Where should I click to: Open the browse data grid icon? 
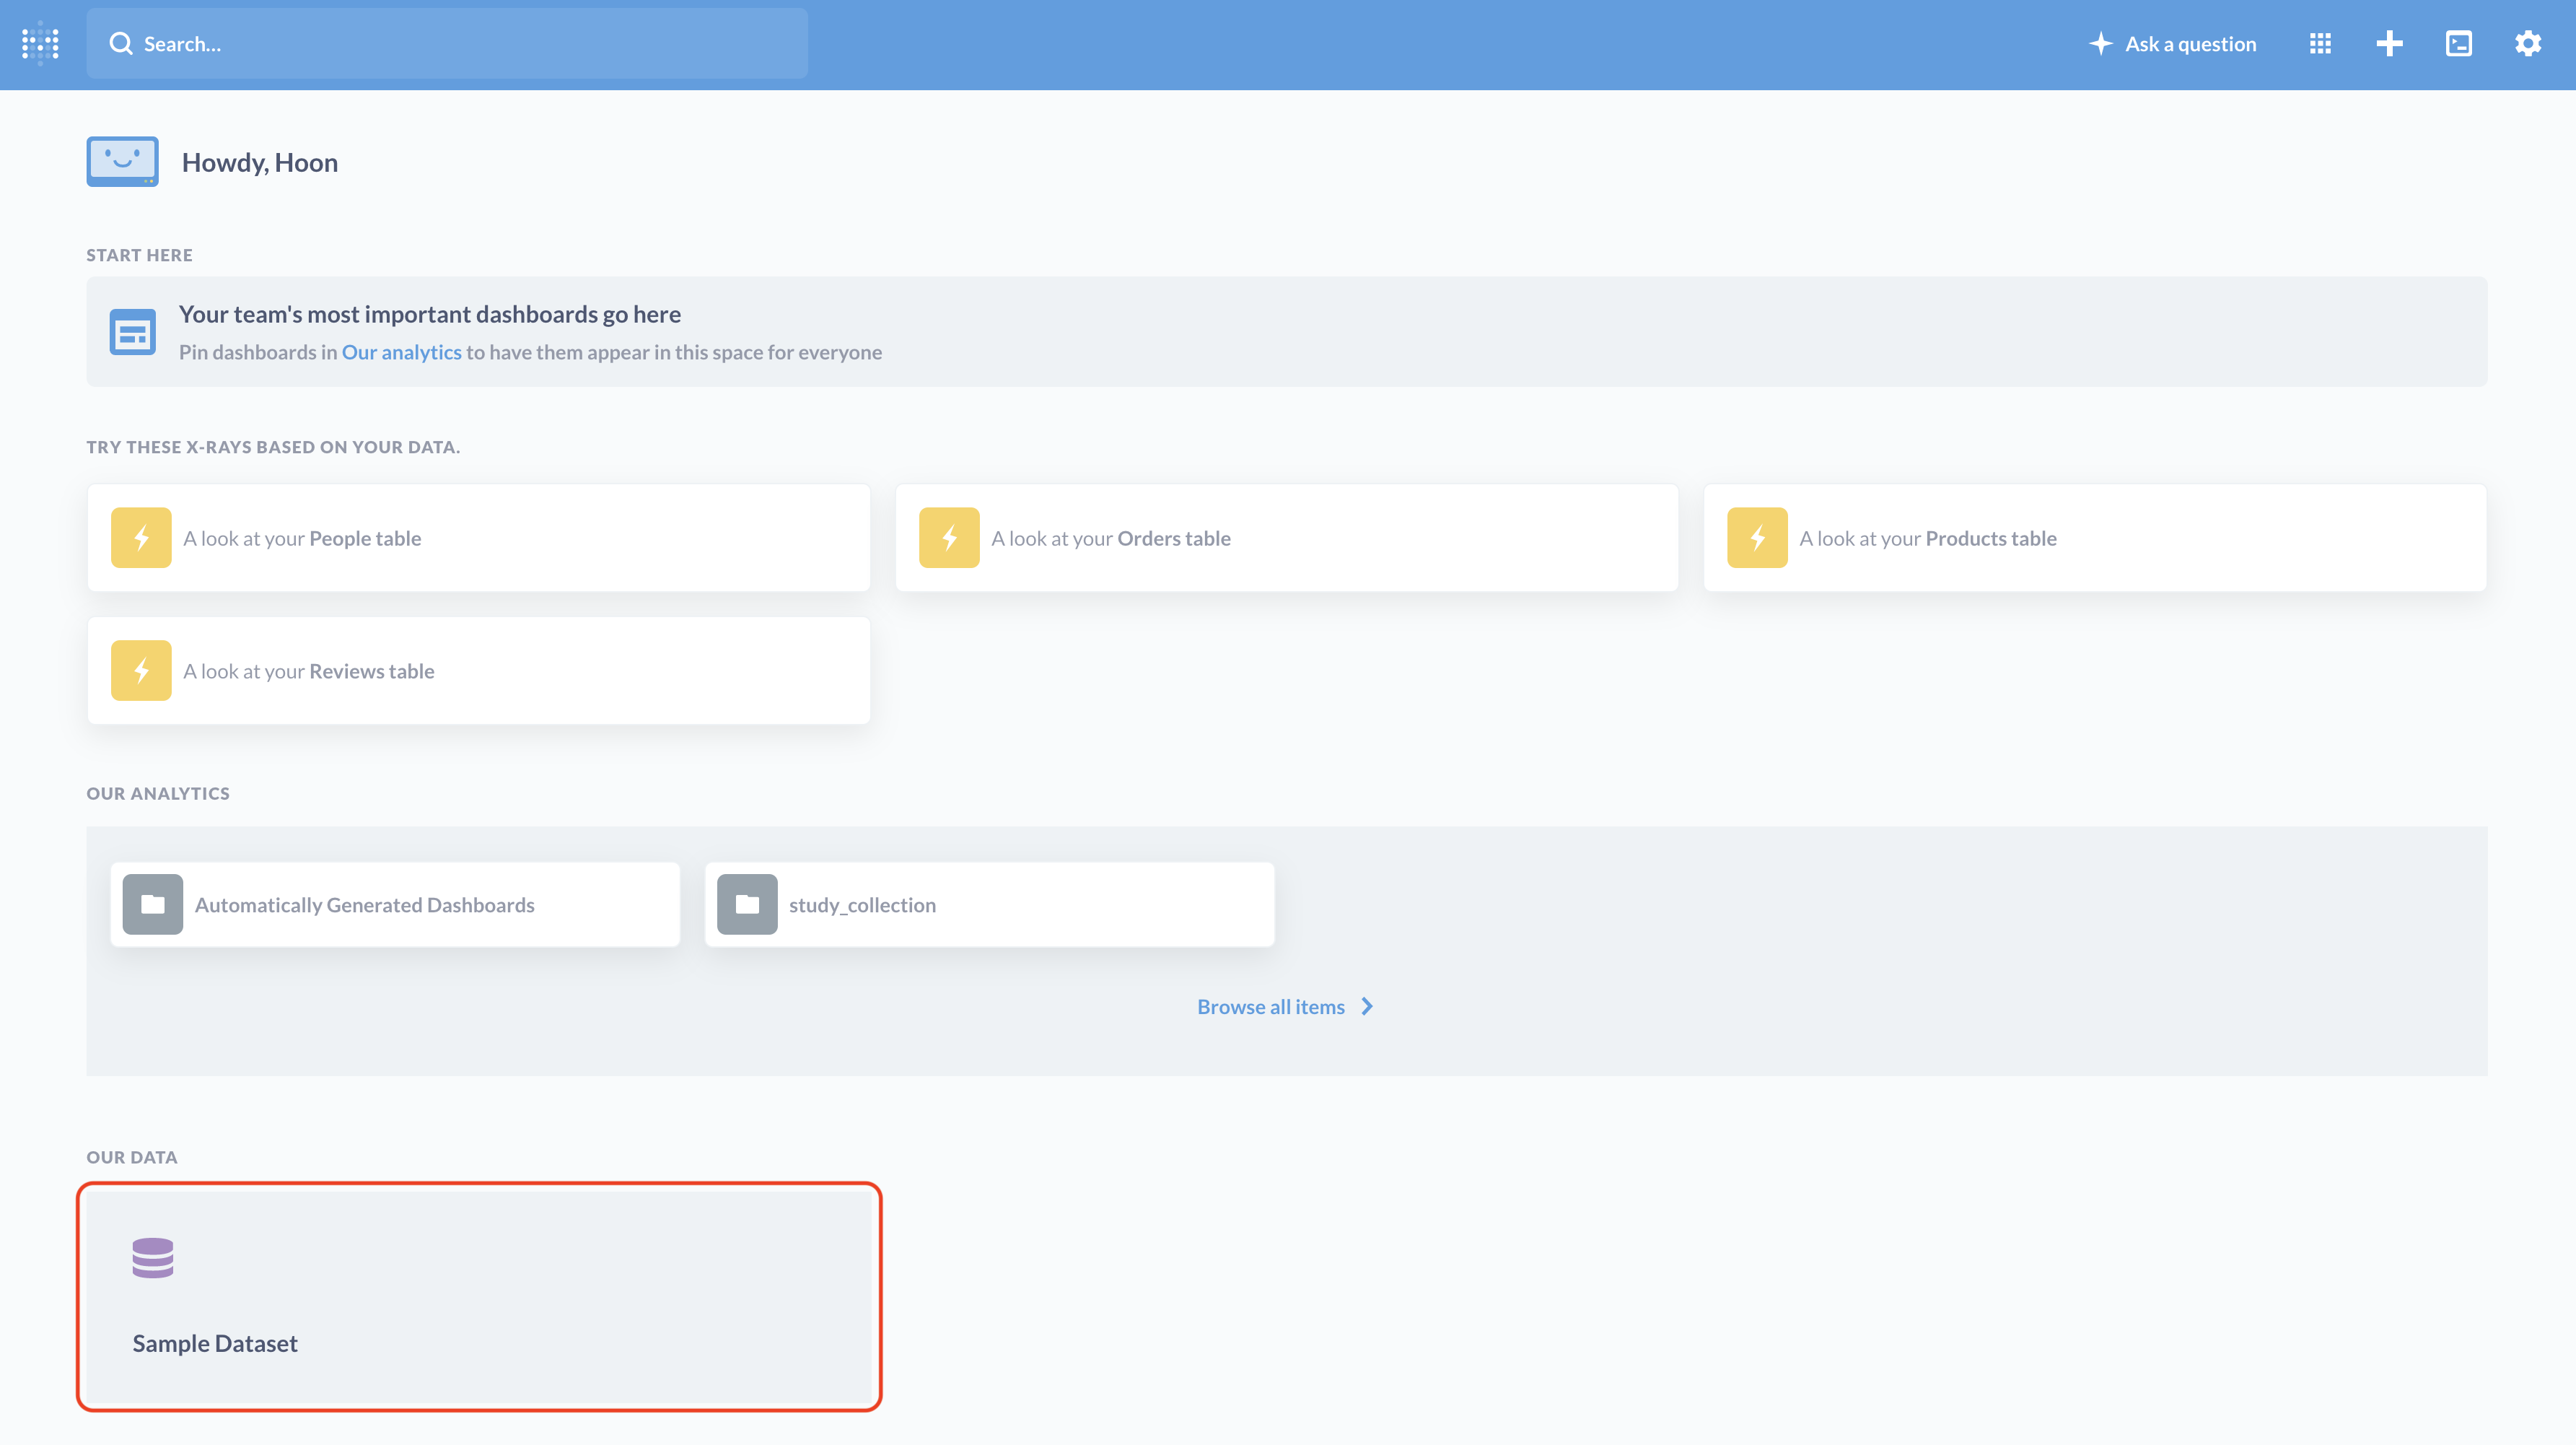pos(2321,44)
